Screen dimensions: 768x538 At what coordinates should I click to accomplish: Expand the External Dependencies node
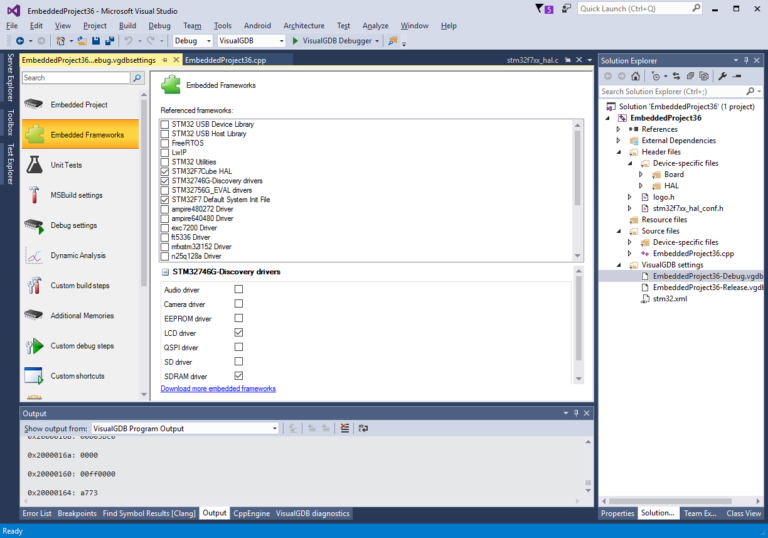click(618, 141)
